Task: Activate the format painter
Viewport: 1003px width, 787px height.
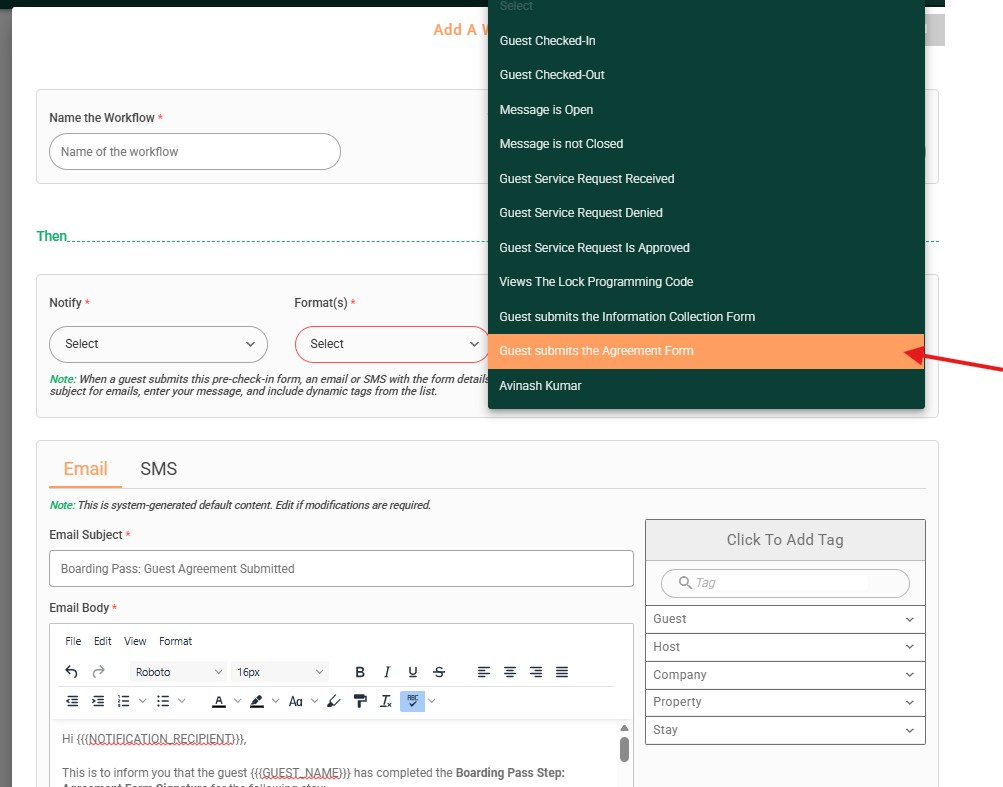Action: point(360,701)
